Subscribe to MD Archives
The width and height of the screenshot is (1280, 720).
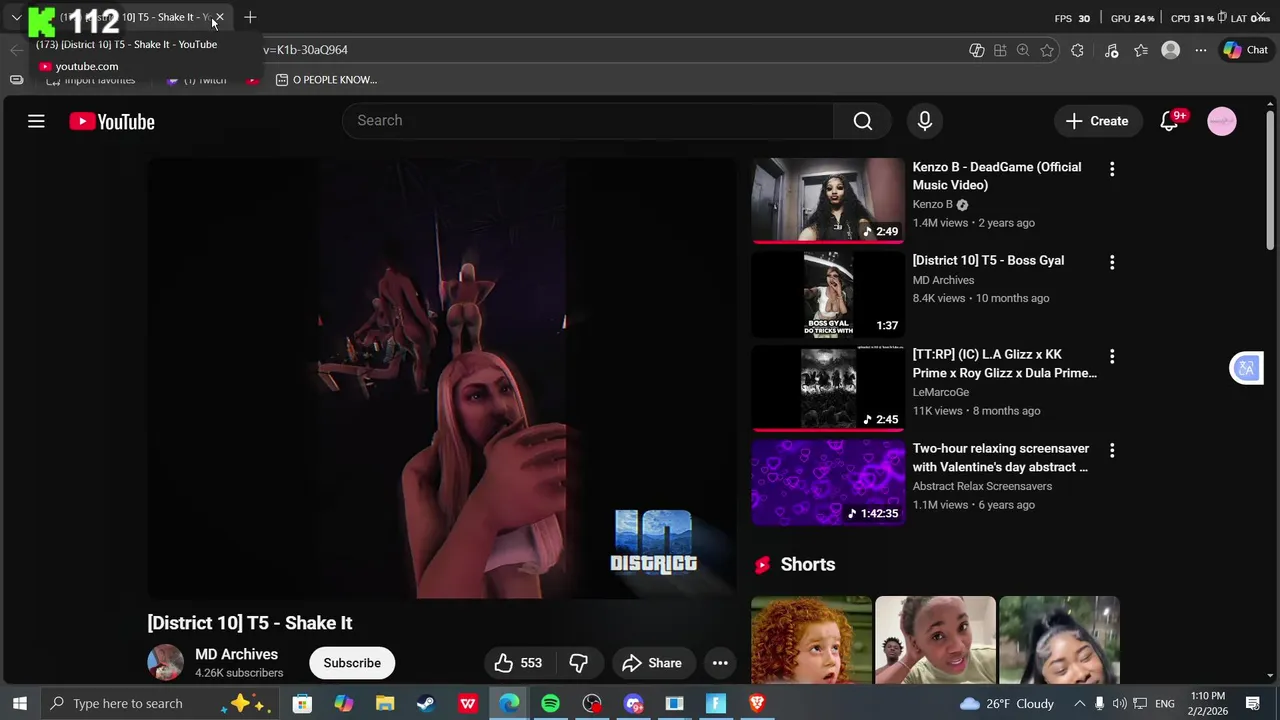click(352, 663)
